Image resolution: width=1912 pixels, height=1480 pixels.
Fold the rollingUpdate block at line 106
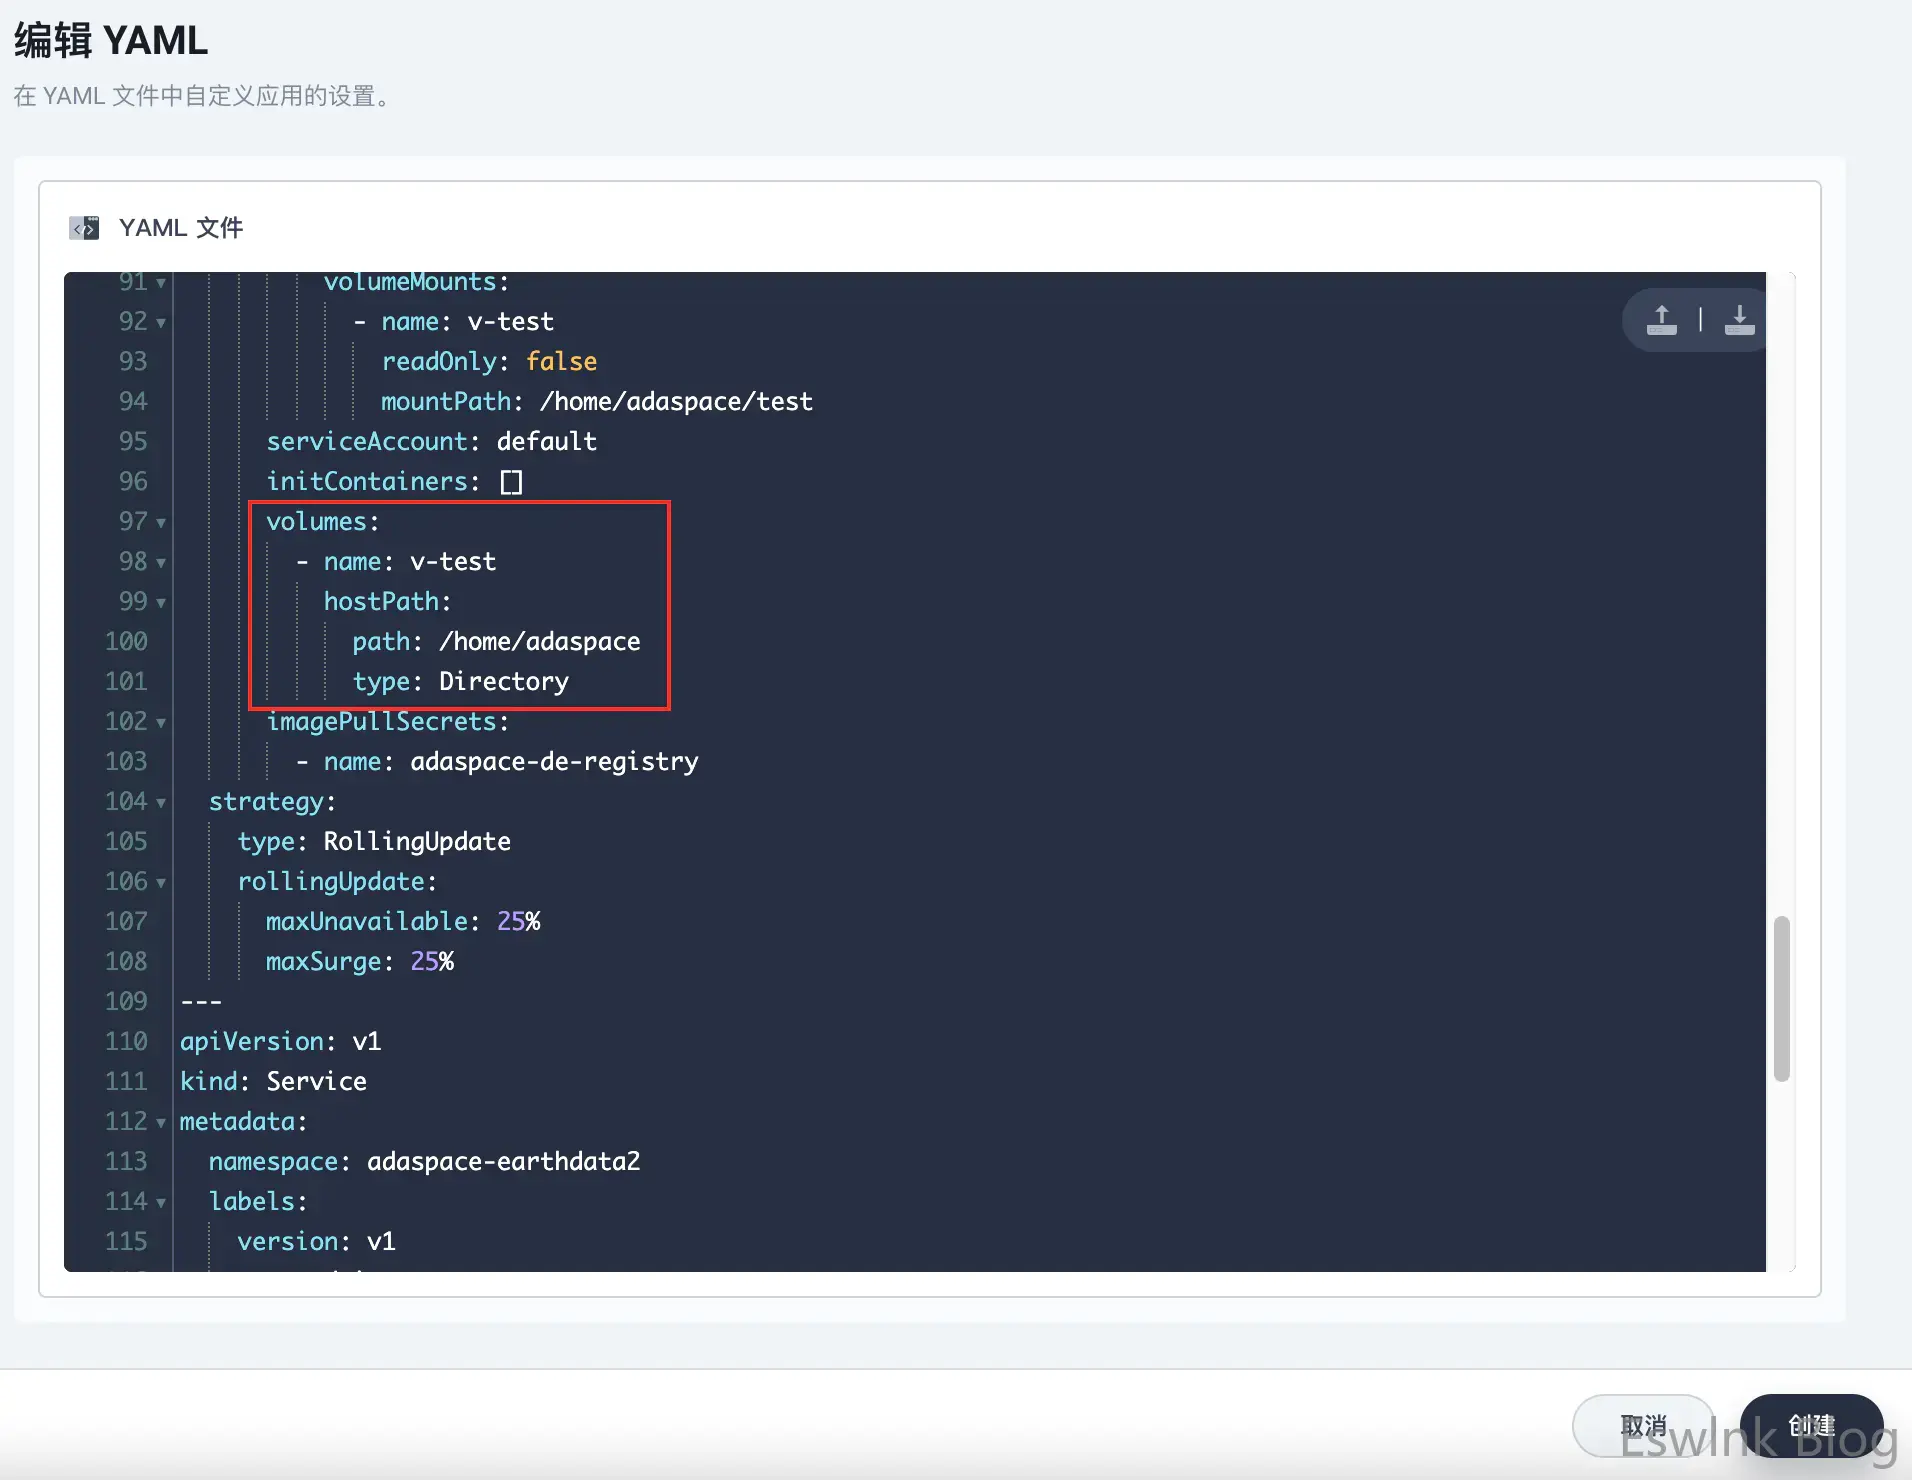(x=161, y=882)
